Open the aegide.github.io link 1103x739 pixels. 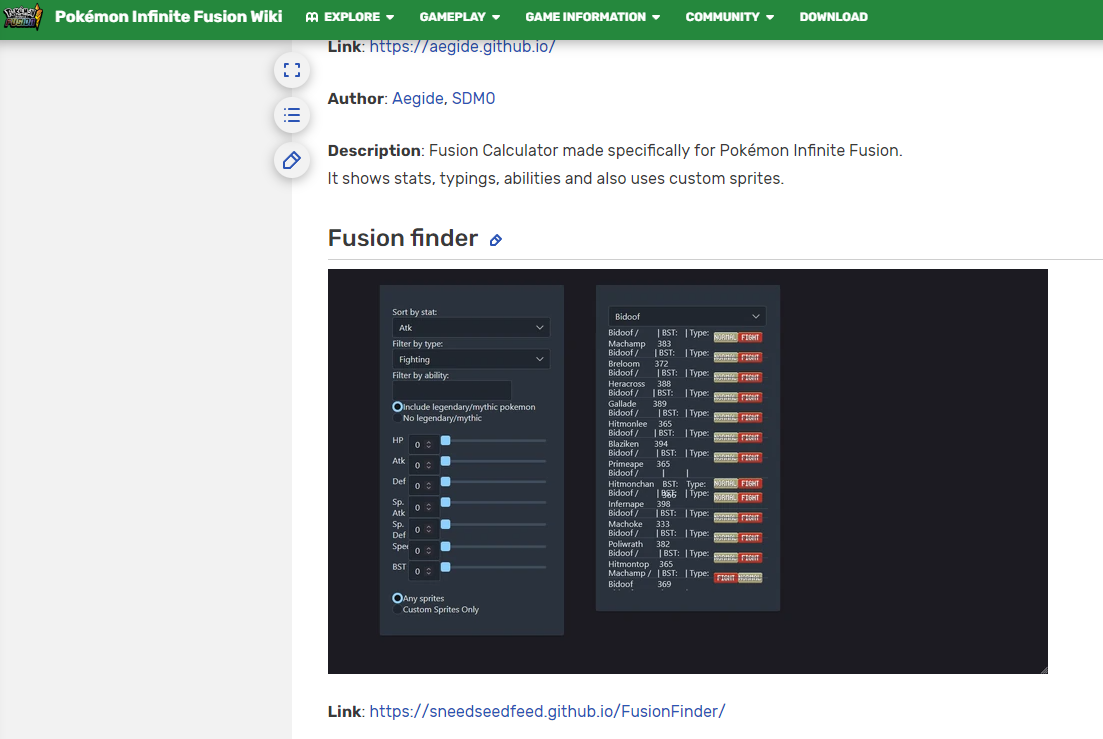[x=462, y=46]
